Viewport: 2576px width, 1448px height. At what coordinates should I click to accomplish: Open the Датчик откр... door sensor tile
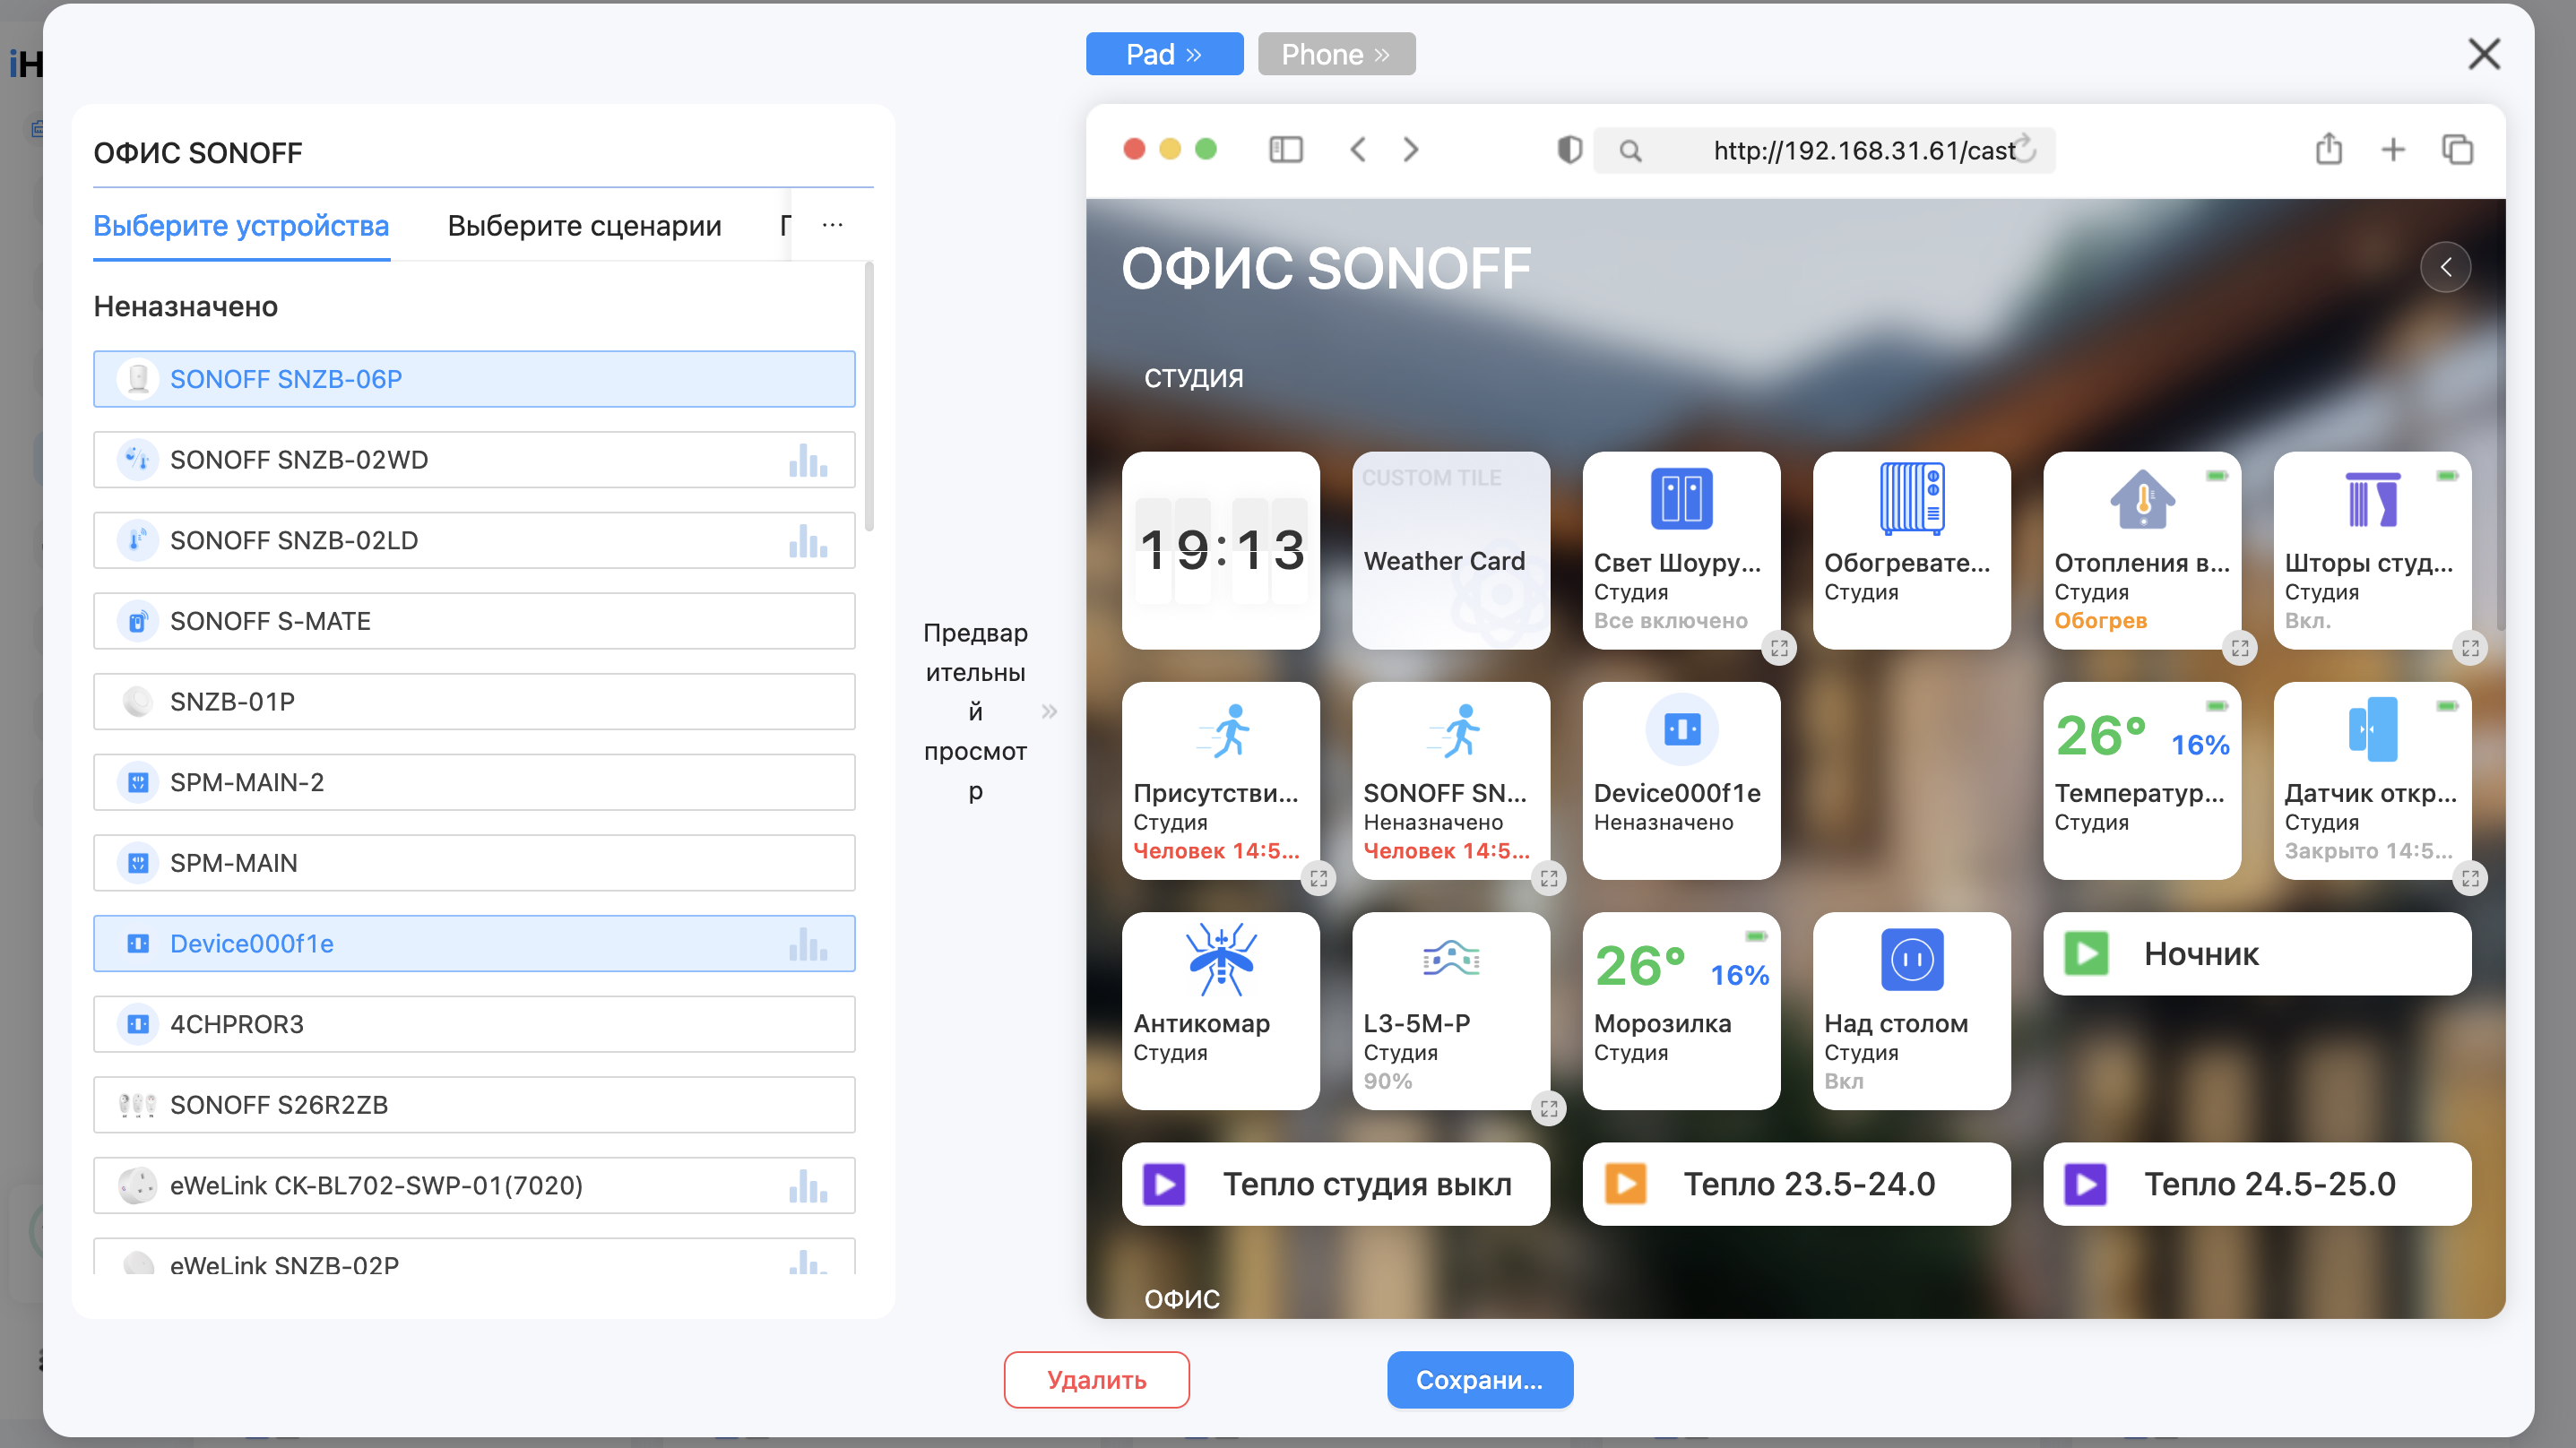[x=2372, y=781]
